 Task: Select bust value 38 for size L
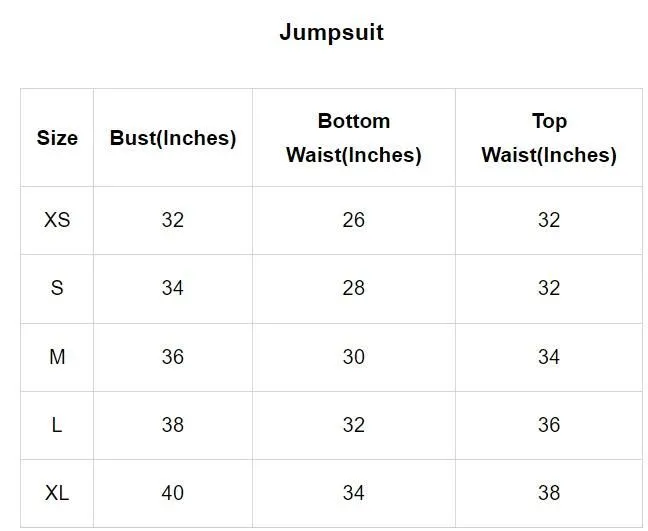(x=173, y=425)
